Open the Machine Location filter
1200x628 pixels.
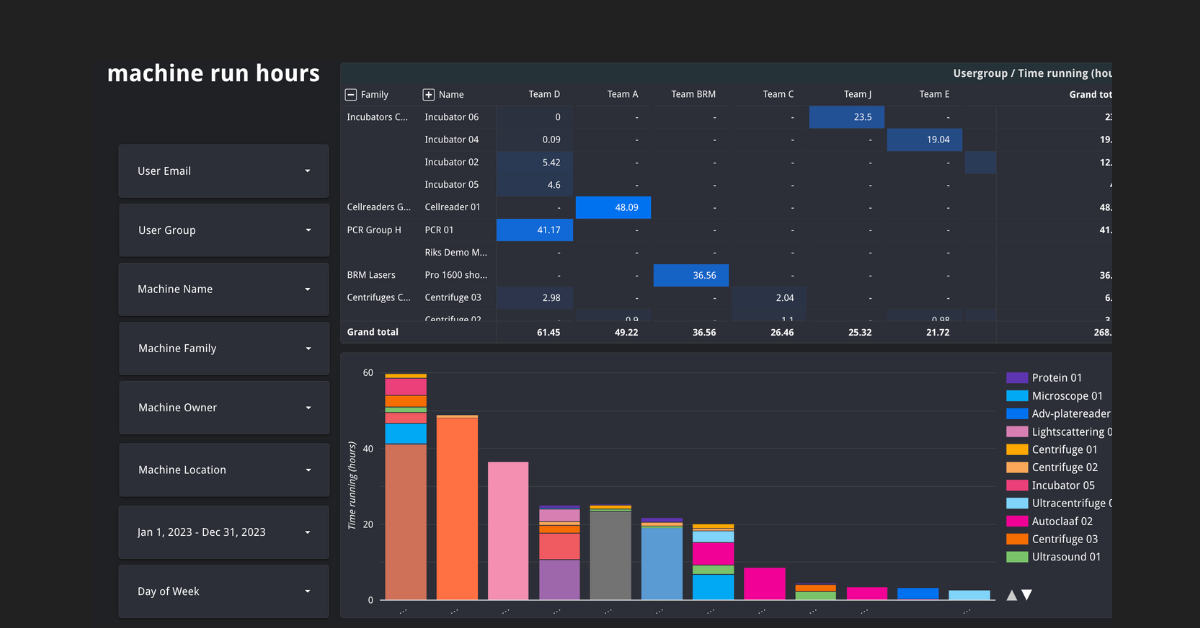(x=224, y=470)
